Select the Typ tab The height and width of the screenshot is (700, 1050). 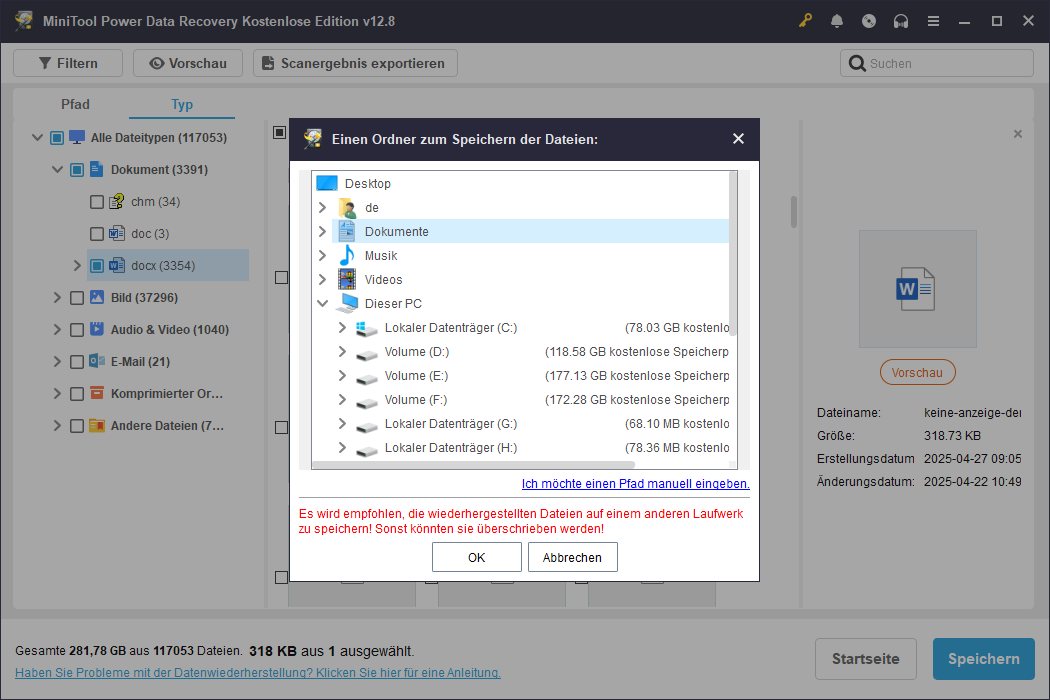coord(181,104)
